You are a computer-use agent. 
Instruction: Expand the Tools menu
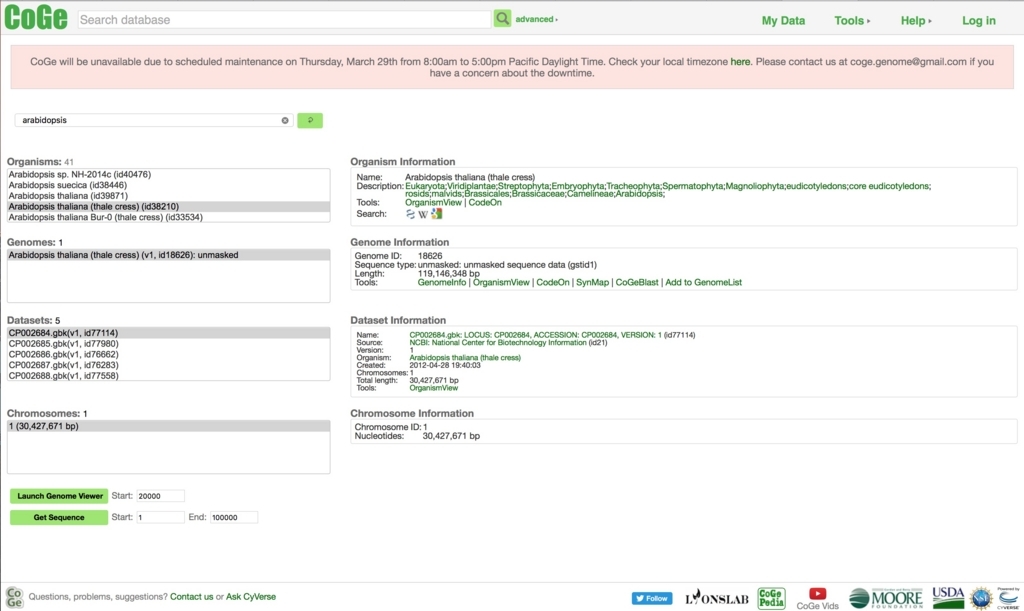(852, 20)
